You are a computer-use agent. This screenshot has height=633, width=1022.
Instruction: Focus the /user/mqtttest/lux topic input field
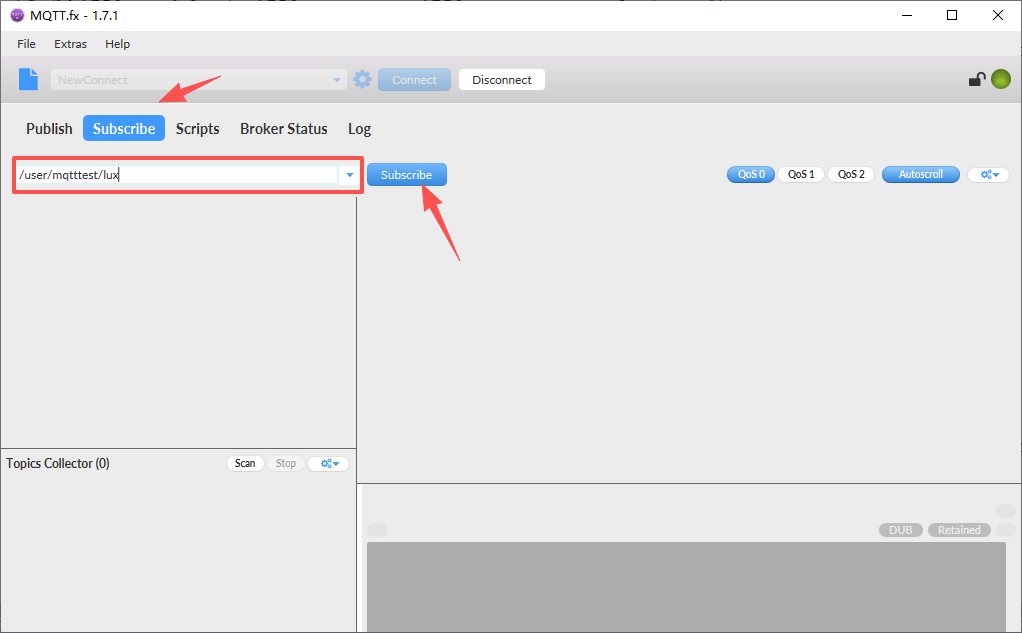[x=177, y=175]
